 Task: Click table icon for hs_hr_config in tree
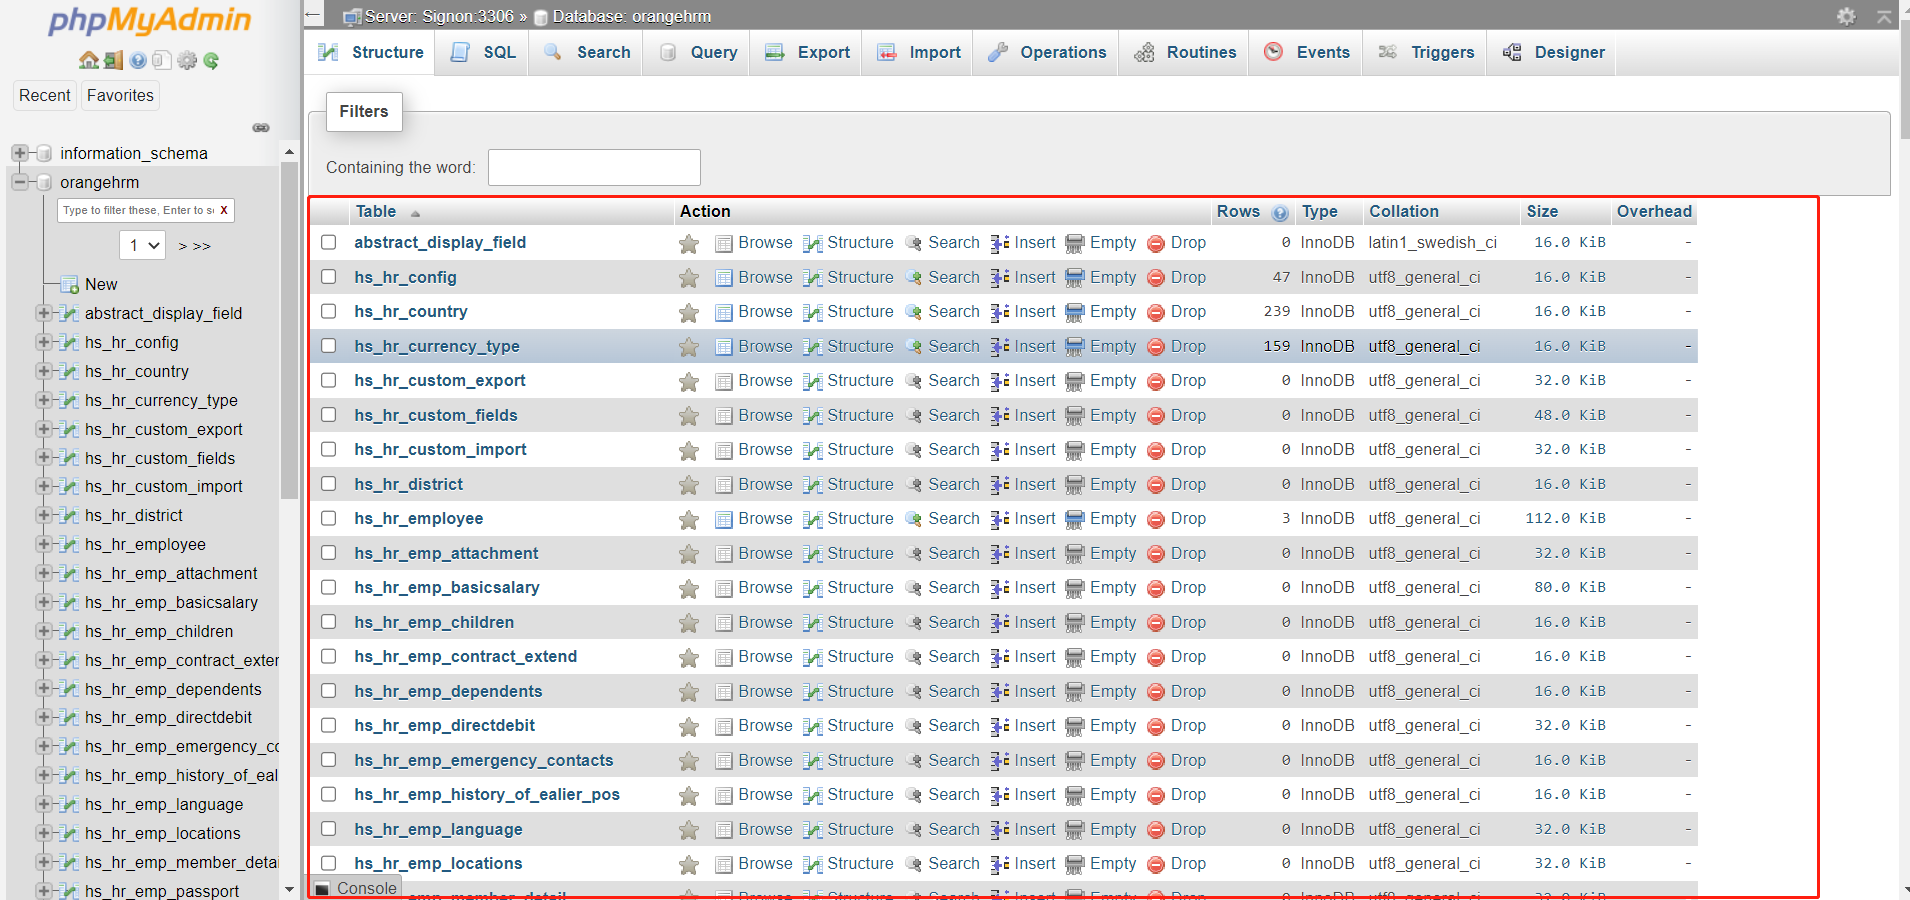tap(69, 342)
